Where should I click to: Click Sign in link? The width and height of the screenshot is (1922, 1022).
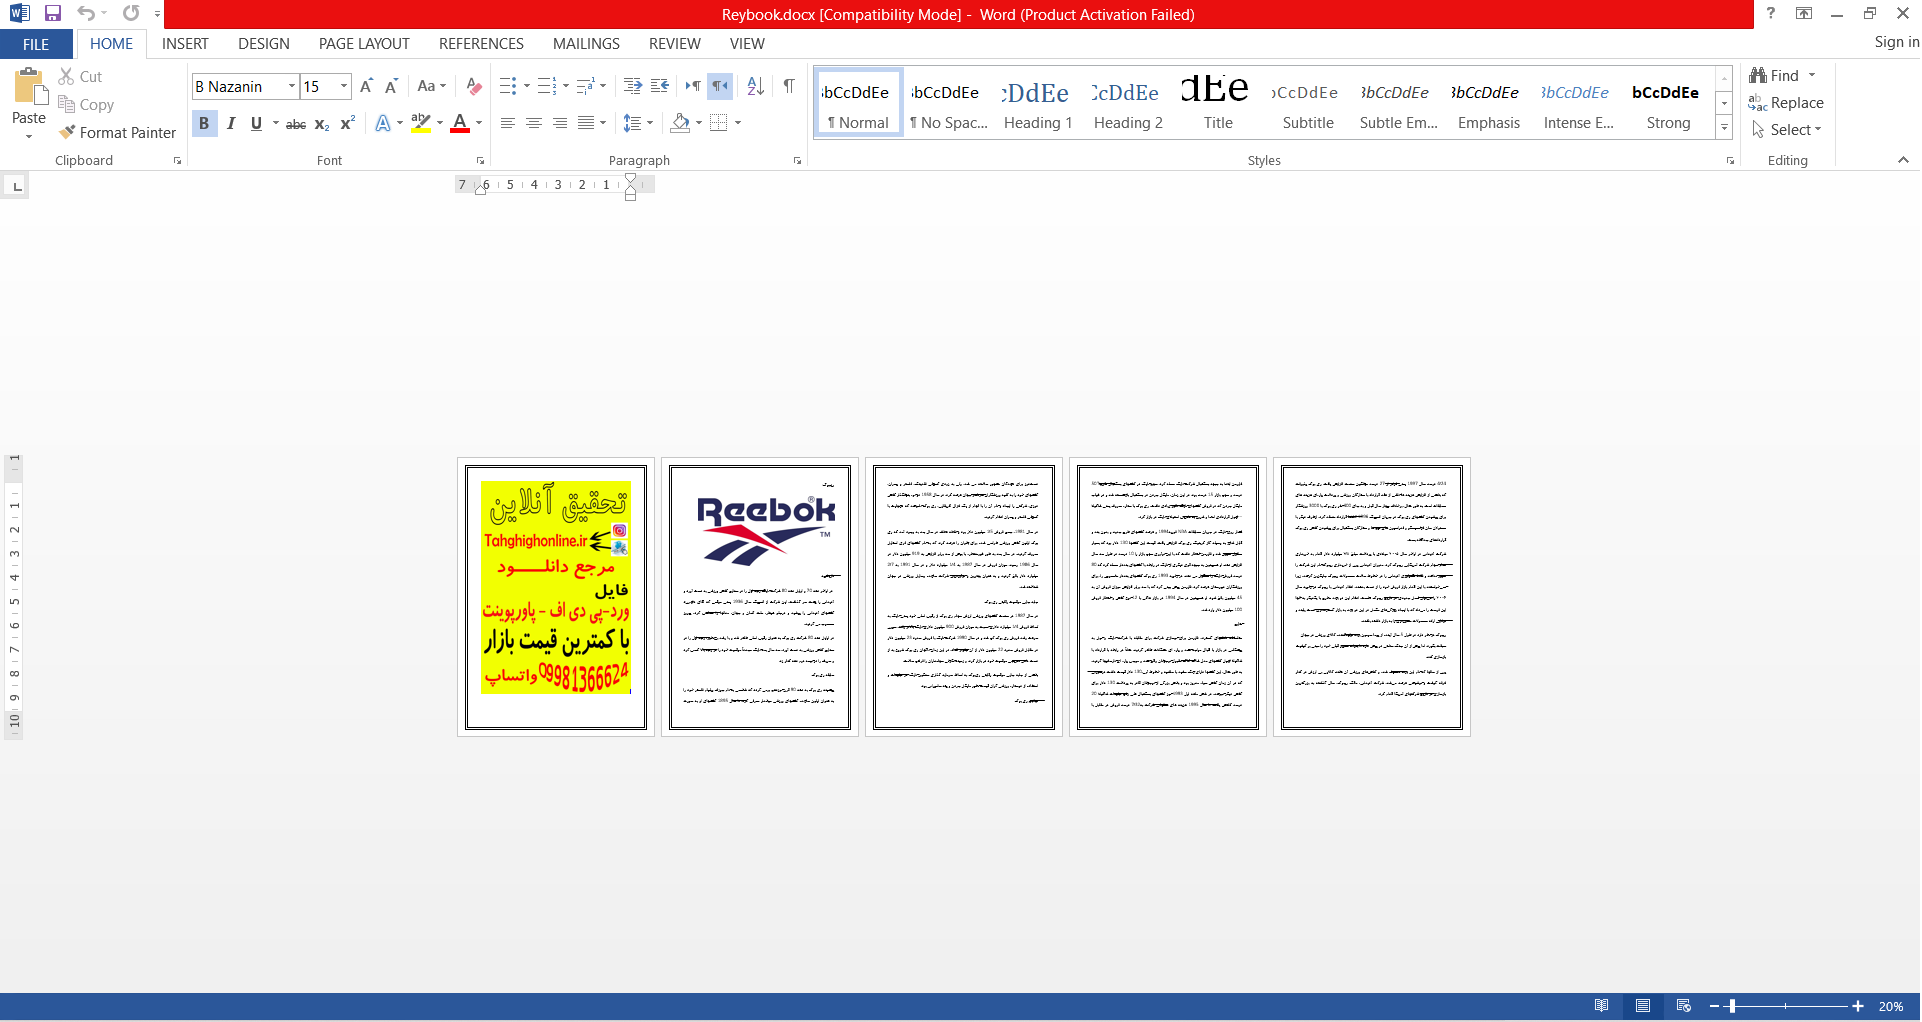coord(1896,42)
